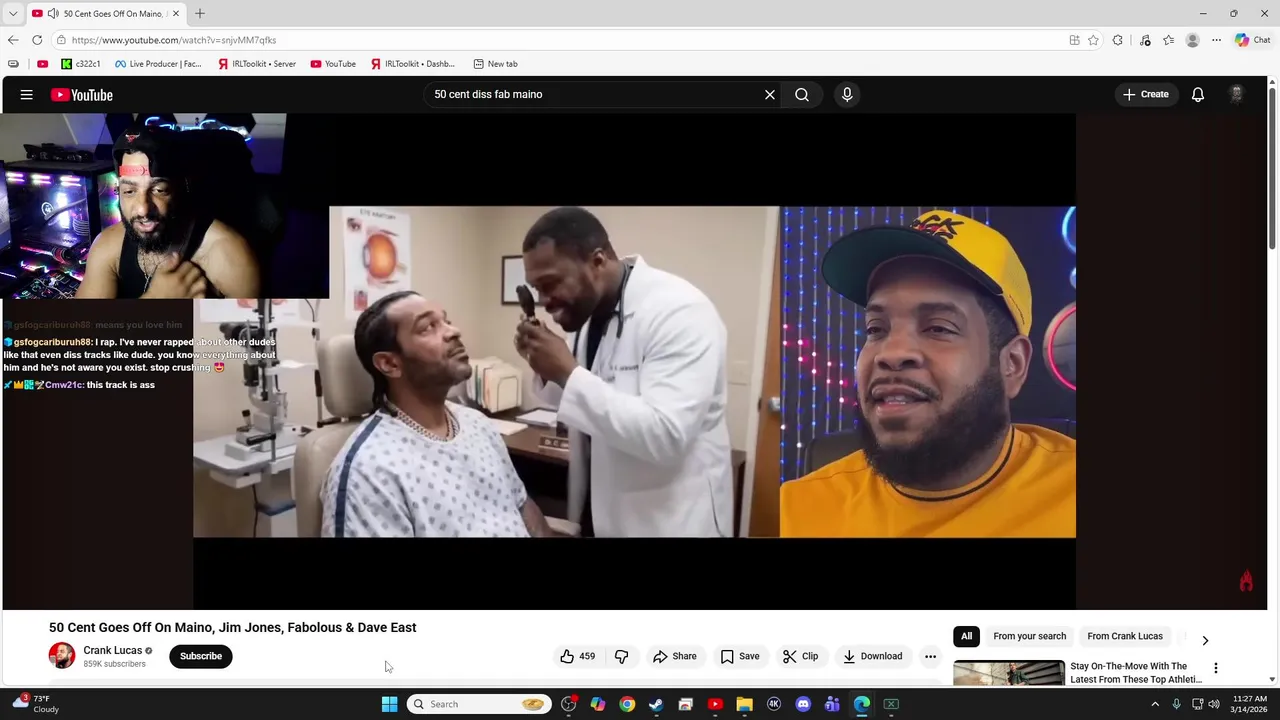Open options for the Stay On-The-Move video
The width and height of the screenshot is (1280, 720).
click(x=1216, y=668)
